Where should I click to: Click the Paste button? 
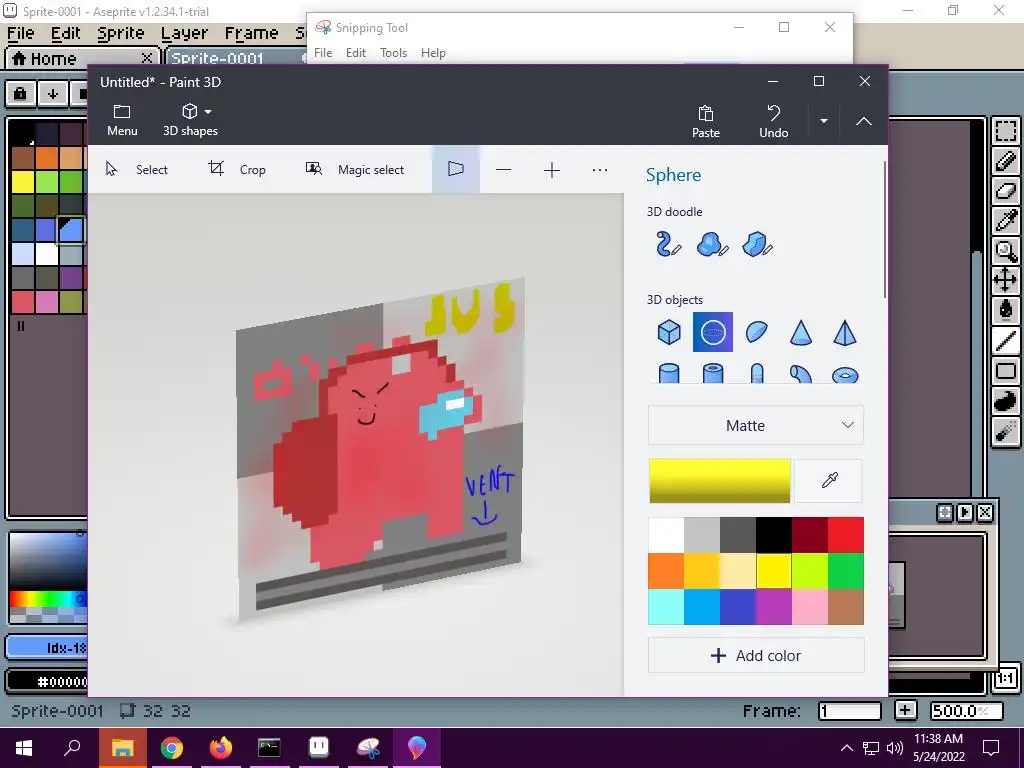(706, 121)
